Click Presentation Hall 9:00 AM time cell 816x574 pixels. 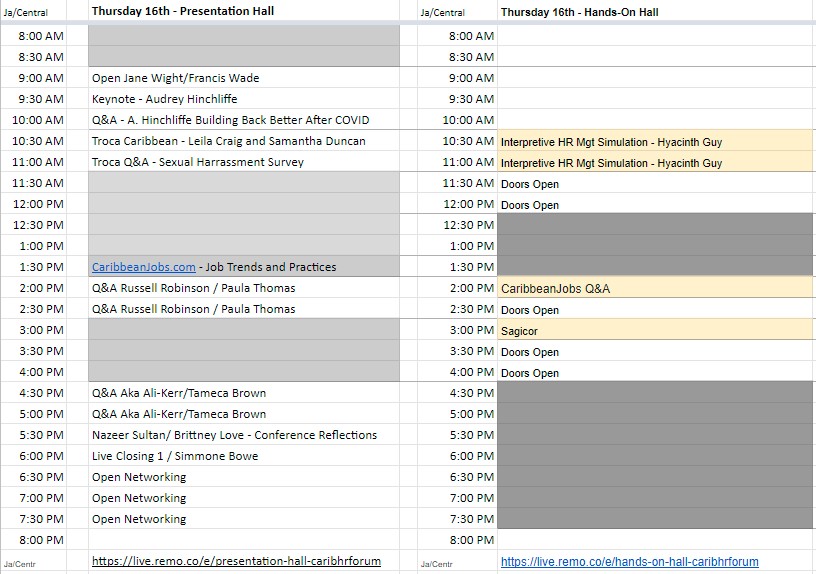34,78
